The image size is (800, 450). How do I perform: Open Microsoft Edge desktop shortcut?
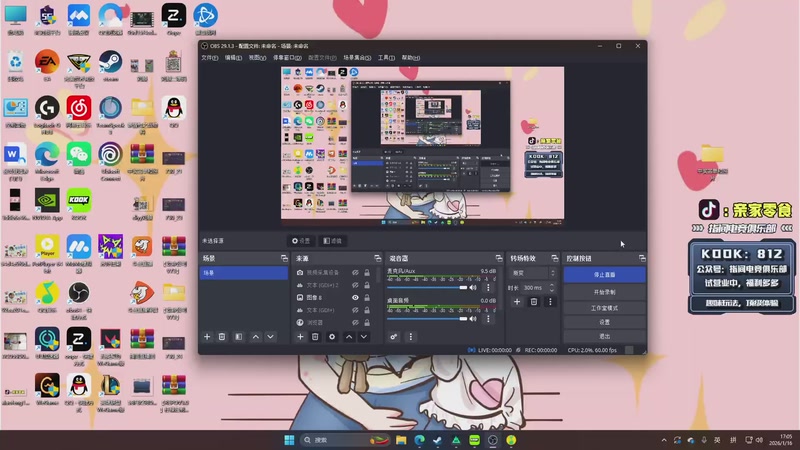[47, 161]
